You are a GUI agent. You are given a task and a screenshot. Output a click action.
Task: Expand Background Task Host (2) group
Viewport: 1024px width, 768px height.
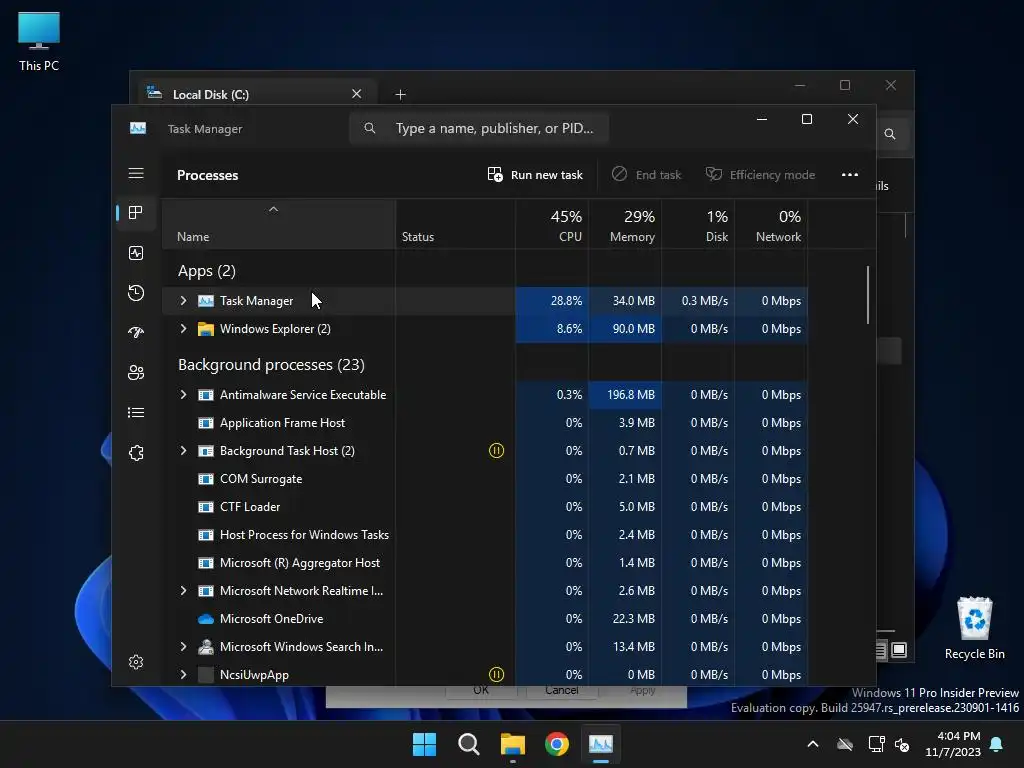point(184,451)
